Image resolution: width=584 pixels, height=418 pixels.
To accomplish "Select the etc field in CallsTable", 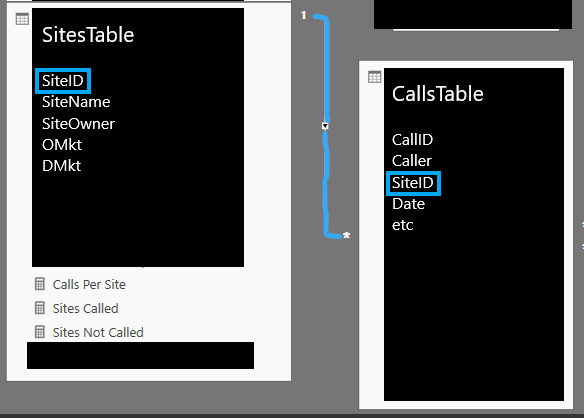I will pos(403,225).
